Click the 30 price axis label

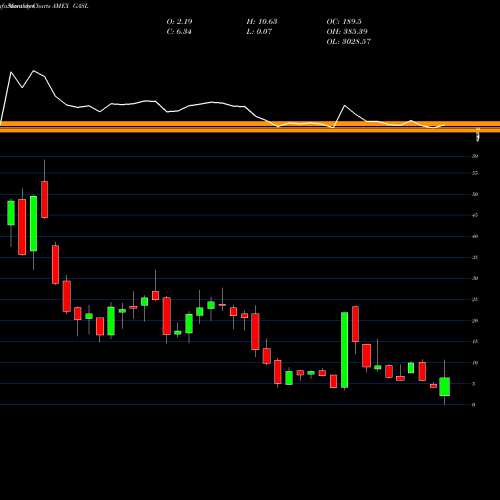[475, 278]
